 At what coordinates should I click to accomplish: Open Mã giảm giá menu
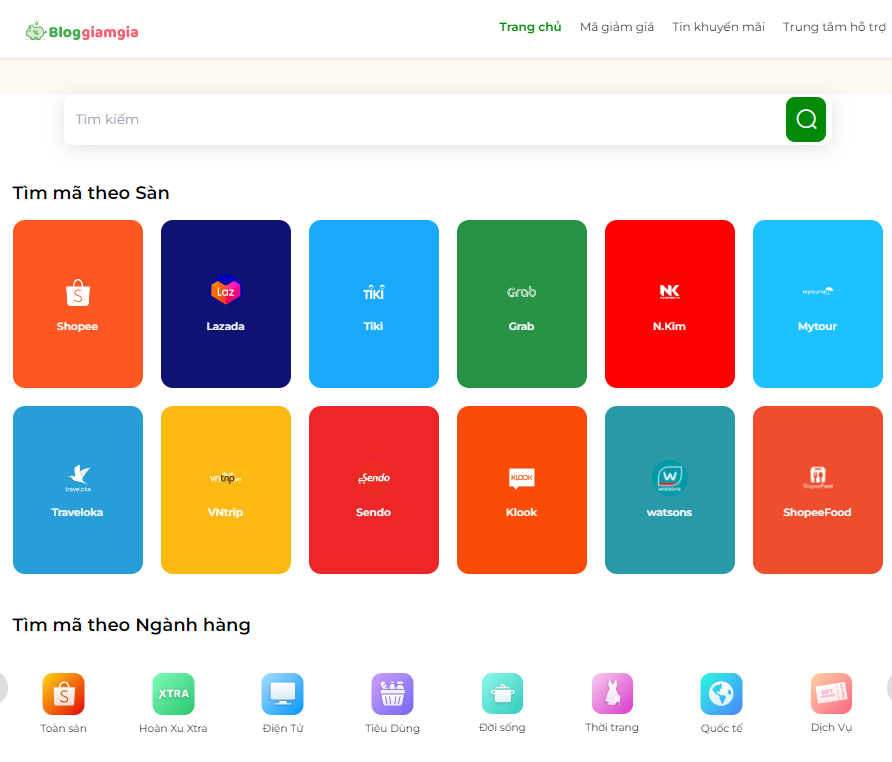pyautogui.click(x=617, y=27)
